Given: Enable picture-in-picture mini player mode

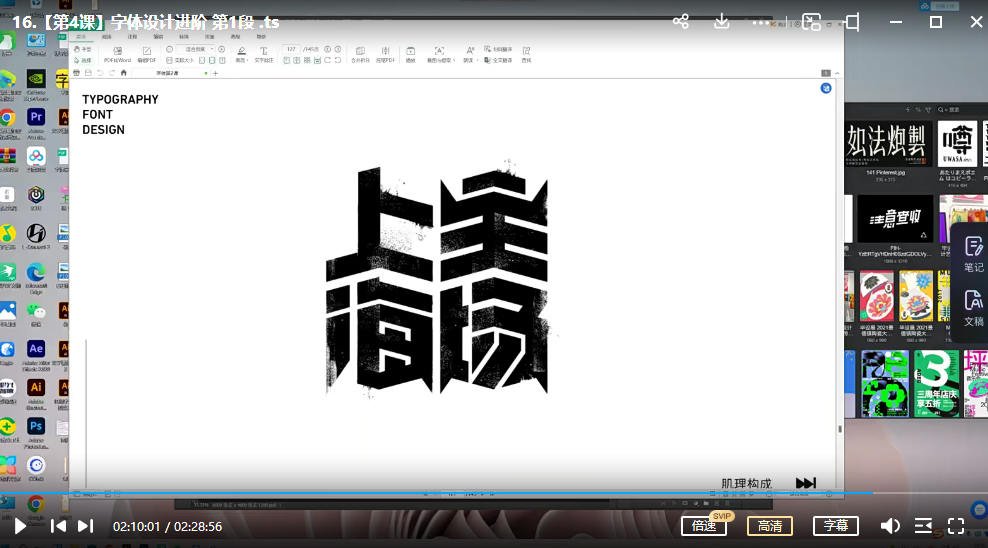Looking at the screenshot, I should coord(811,22).
